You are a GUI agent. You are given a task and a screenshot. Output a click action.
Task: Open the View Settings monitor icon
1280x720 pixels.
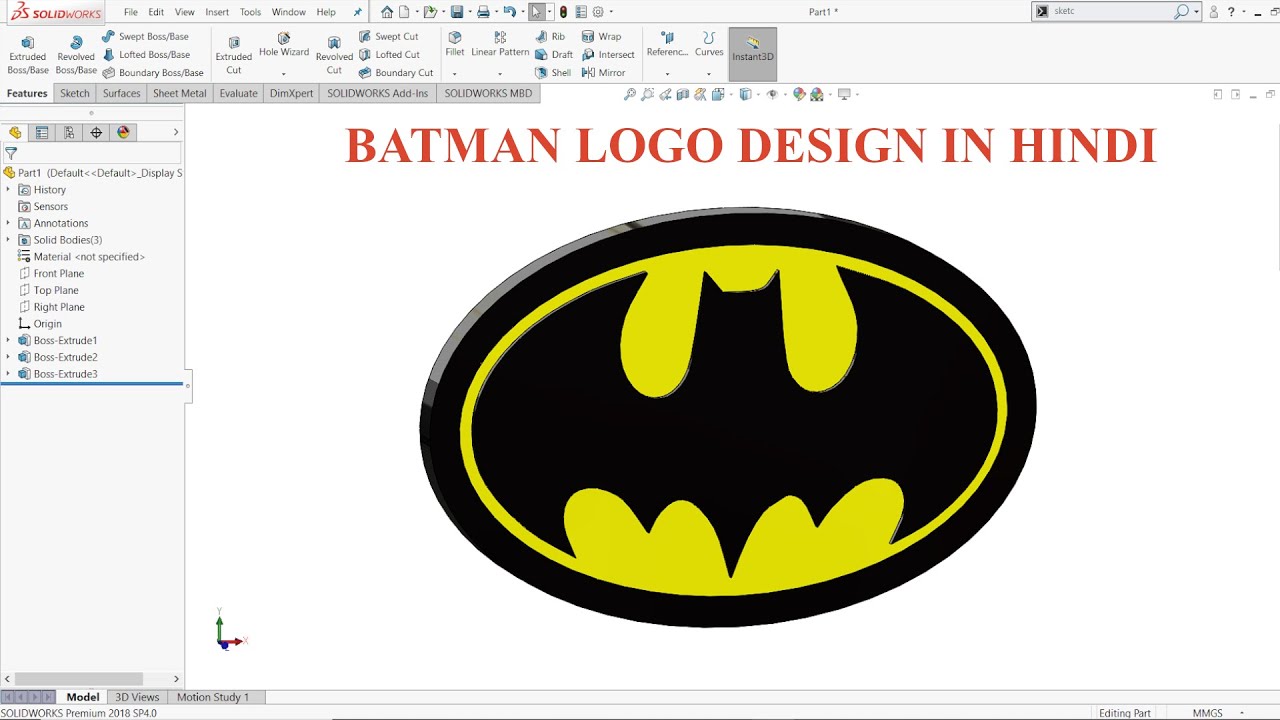[844, 94]
